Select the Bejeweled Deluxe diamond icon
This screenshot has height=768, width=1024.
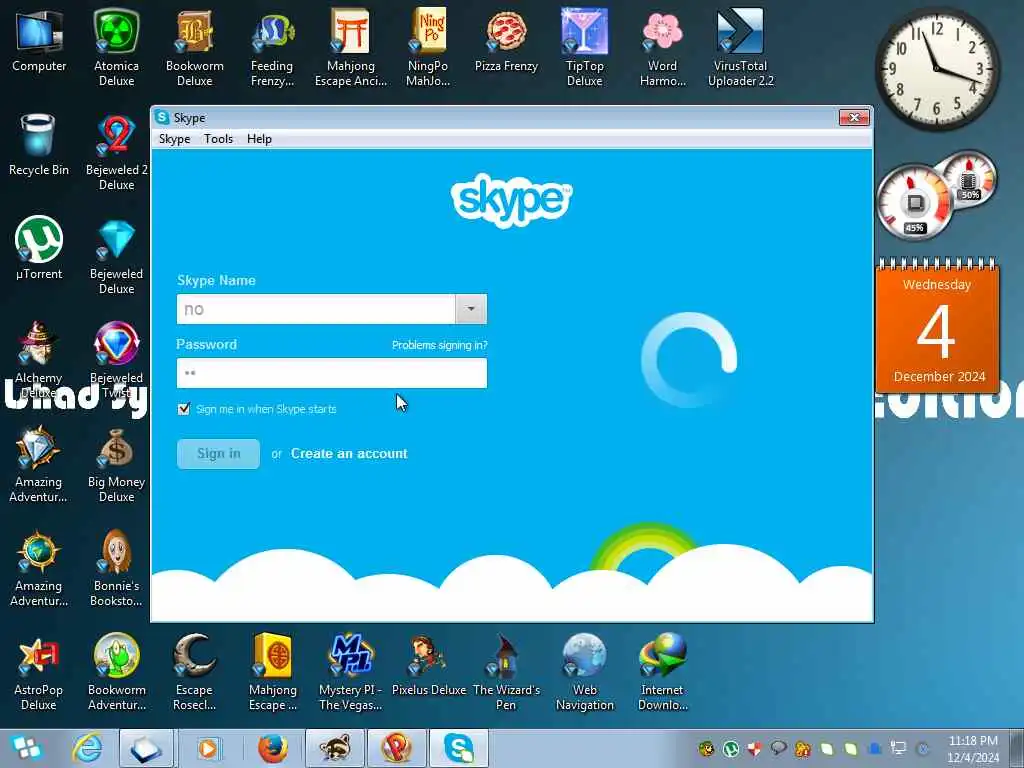(116, 256)
